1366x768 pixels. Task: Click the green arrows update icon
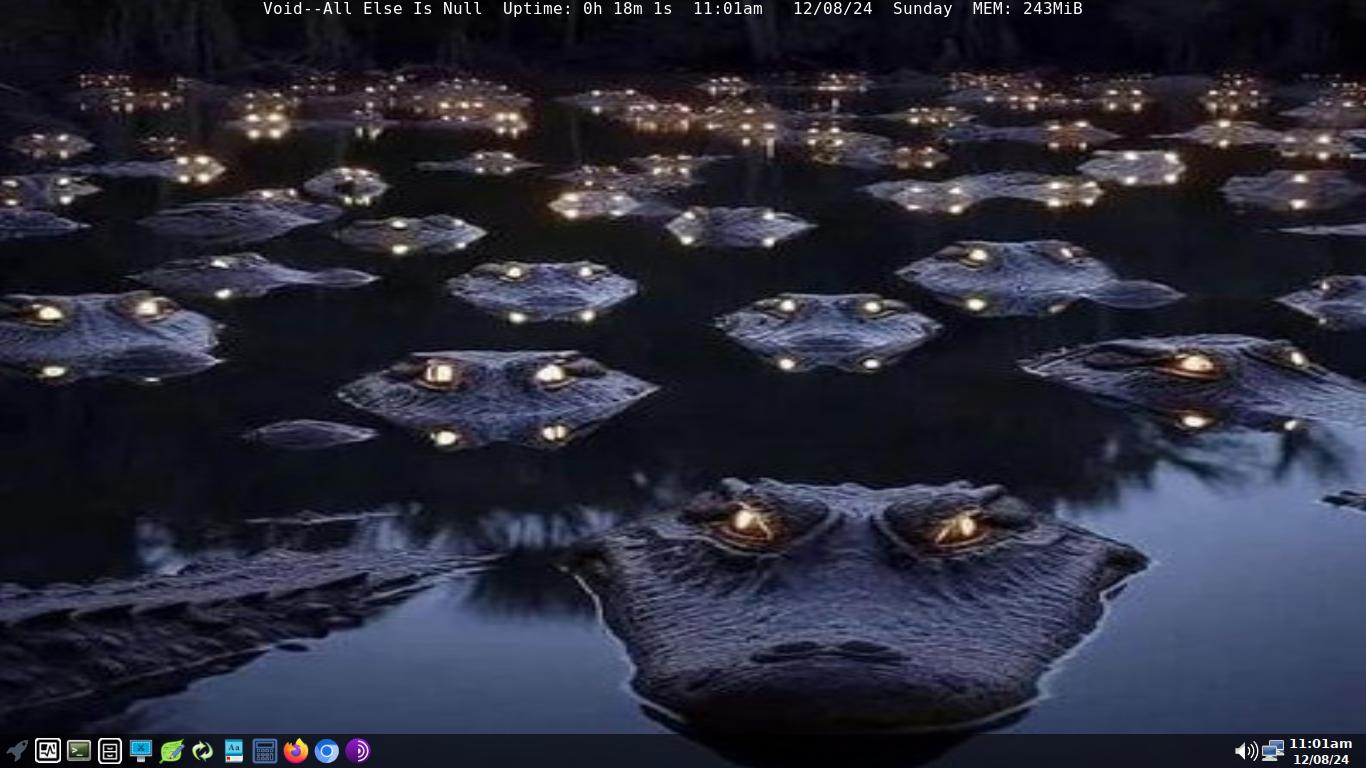(x=203, y=750)
